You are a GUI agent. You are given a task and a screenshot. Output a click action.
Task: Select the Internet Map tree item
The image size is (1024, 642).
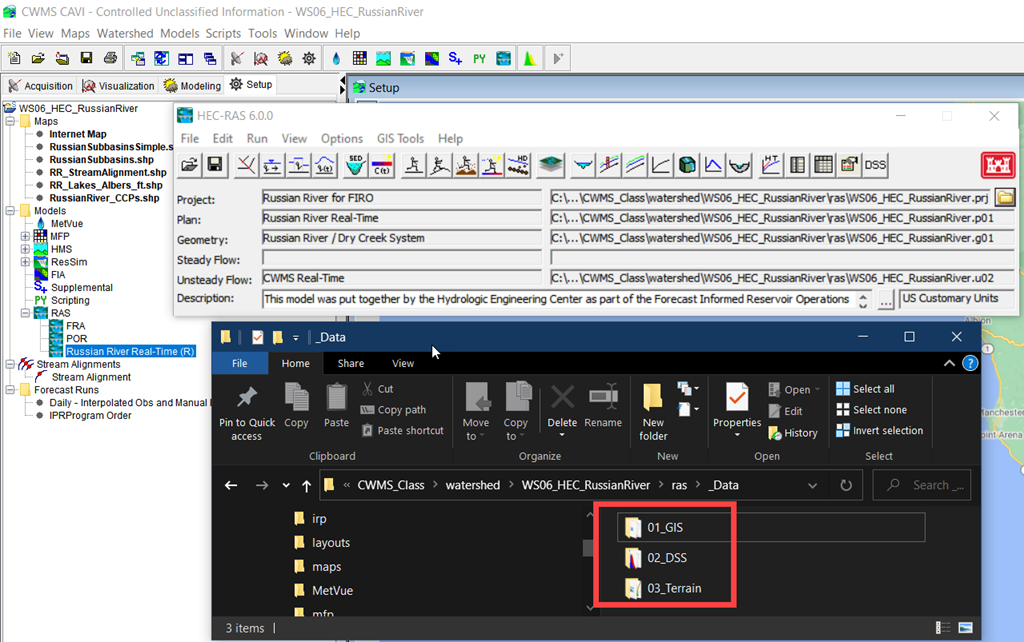[78, 134]
